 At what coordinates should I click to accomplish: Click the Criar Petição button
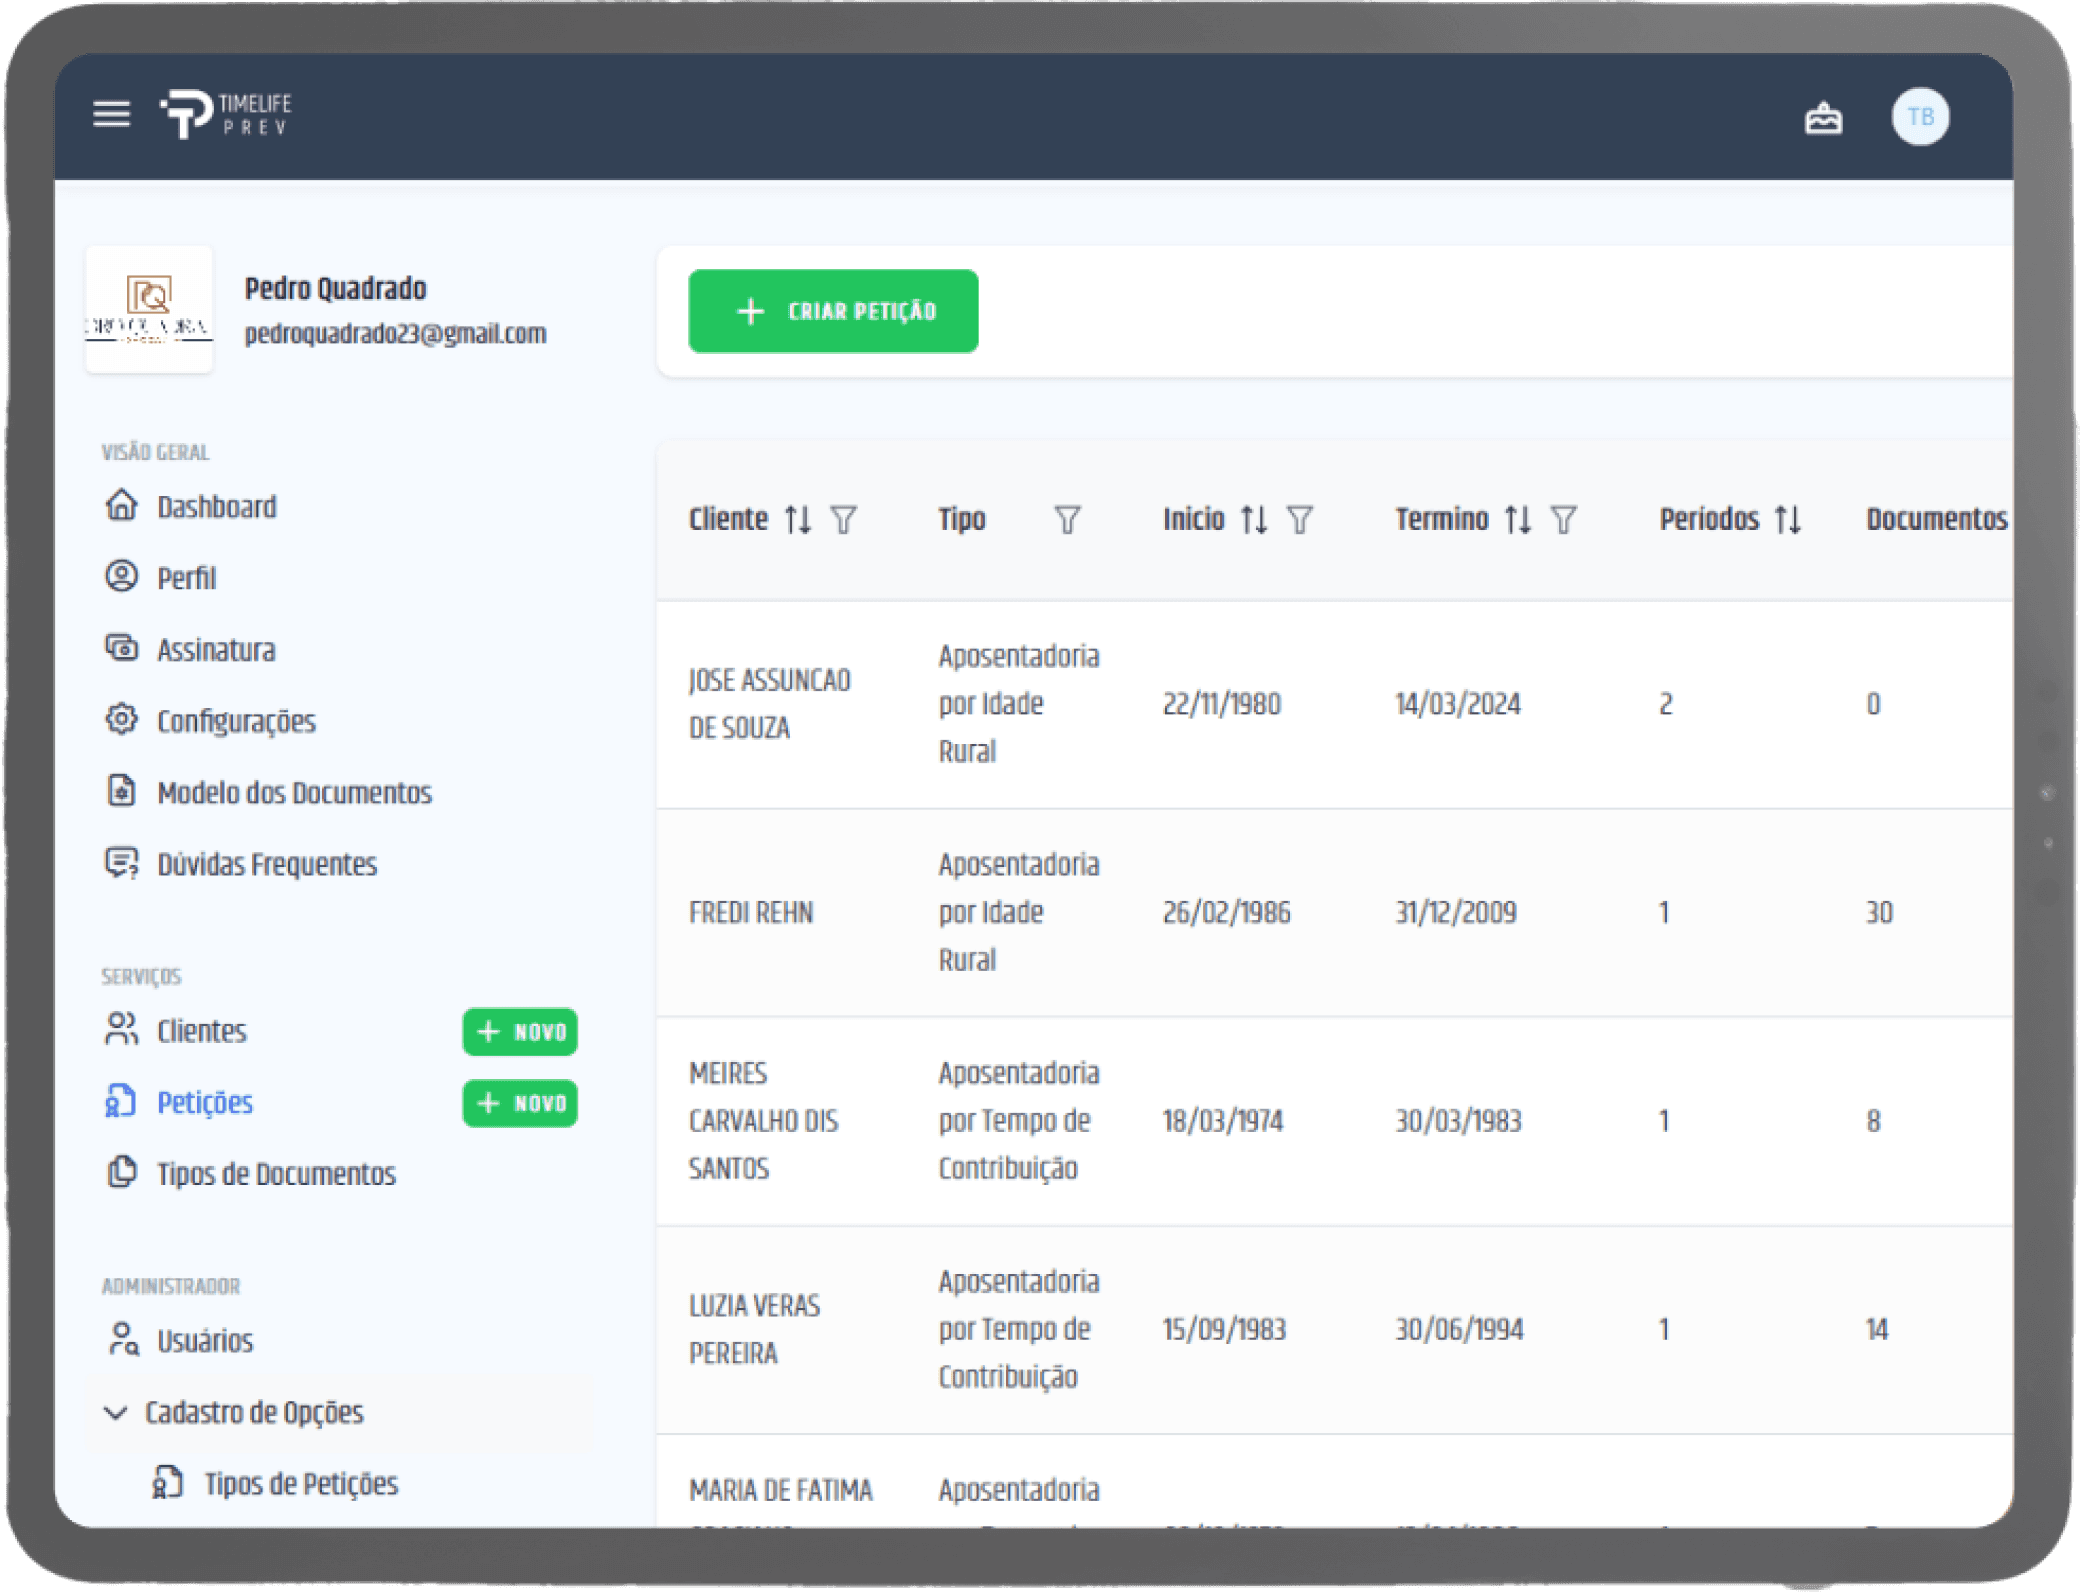point(832,311)
